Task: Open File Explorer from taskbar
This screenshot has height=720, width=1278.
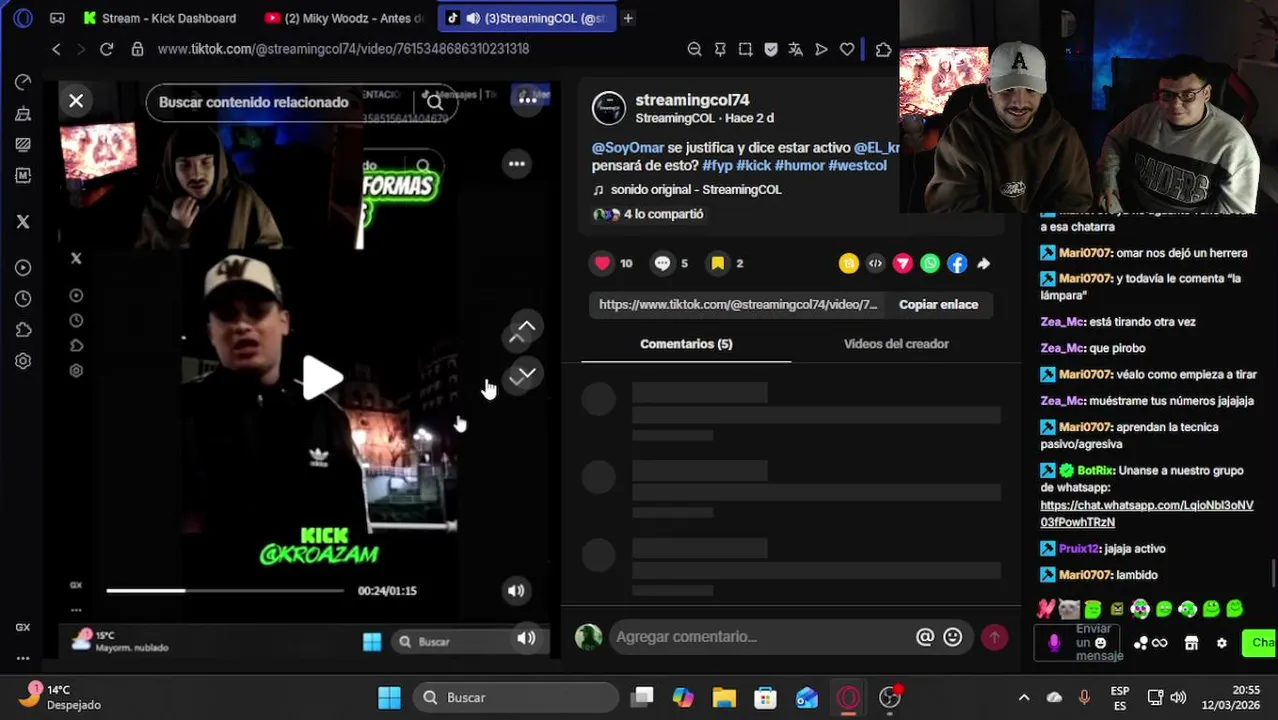Action: (x=724, y=698)
